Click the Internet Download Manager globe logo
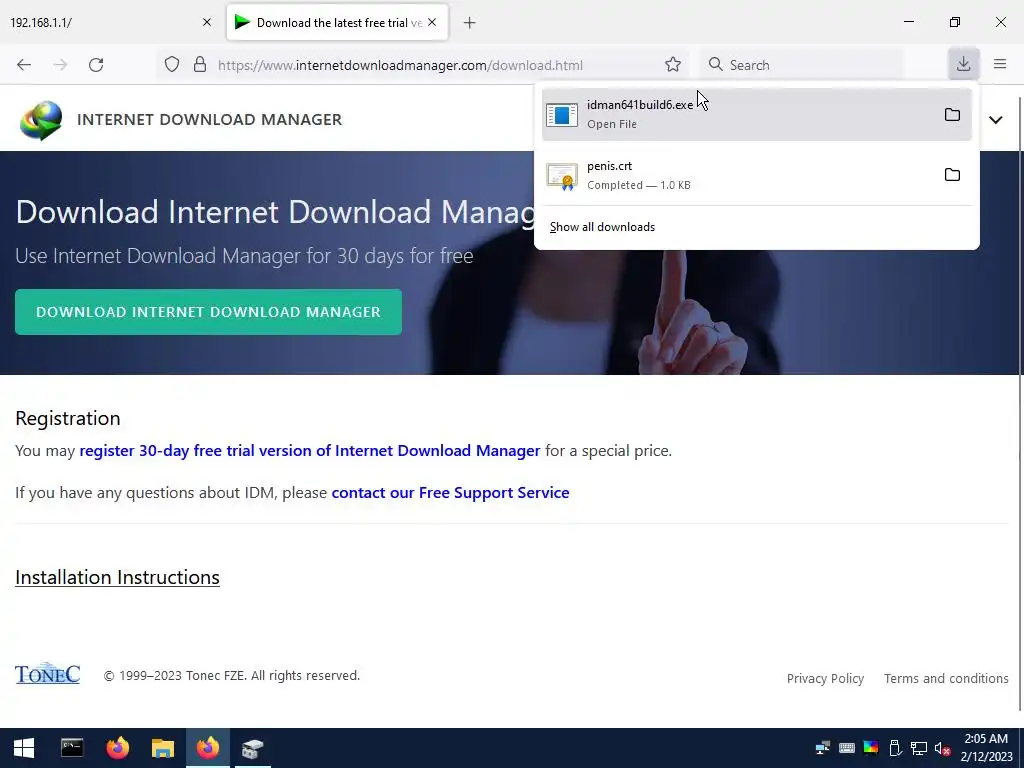 pyautogui.click(x=40, y=120)
